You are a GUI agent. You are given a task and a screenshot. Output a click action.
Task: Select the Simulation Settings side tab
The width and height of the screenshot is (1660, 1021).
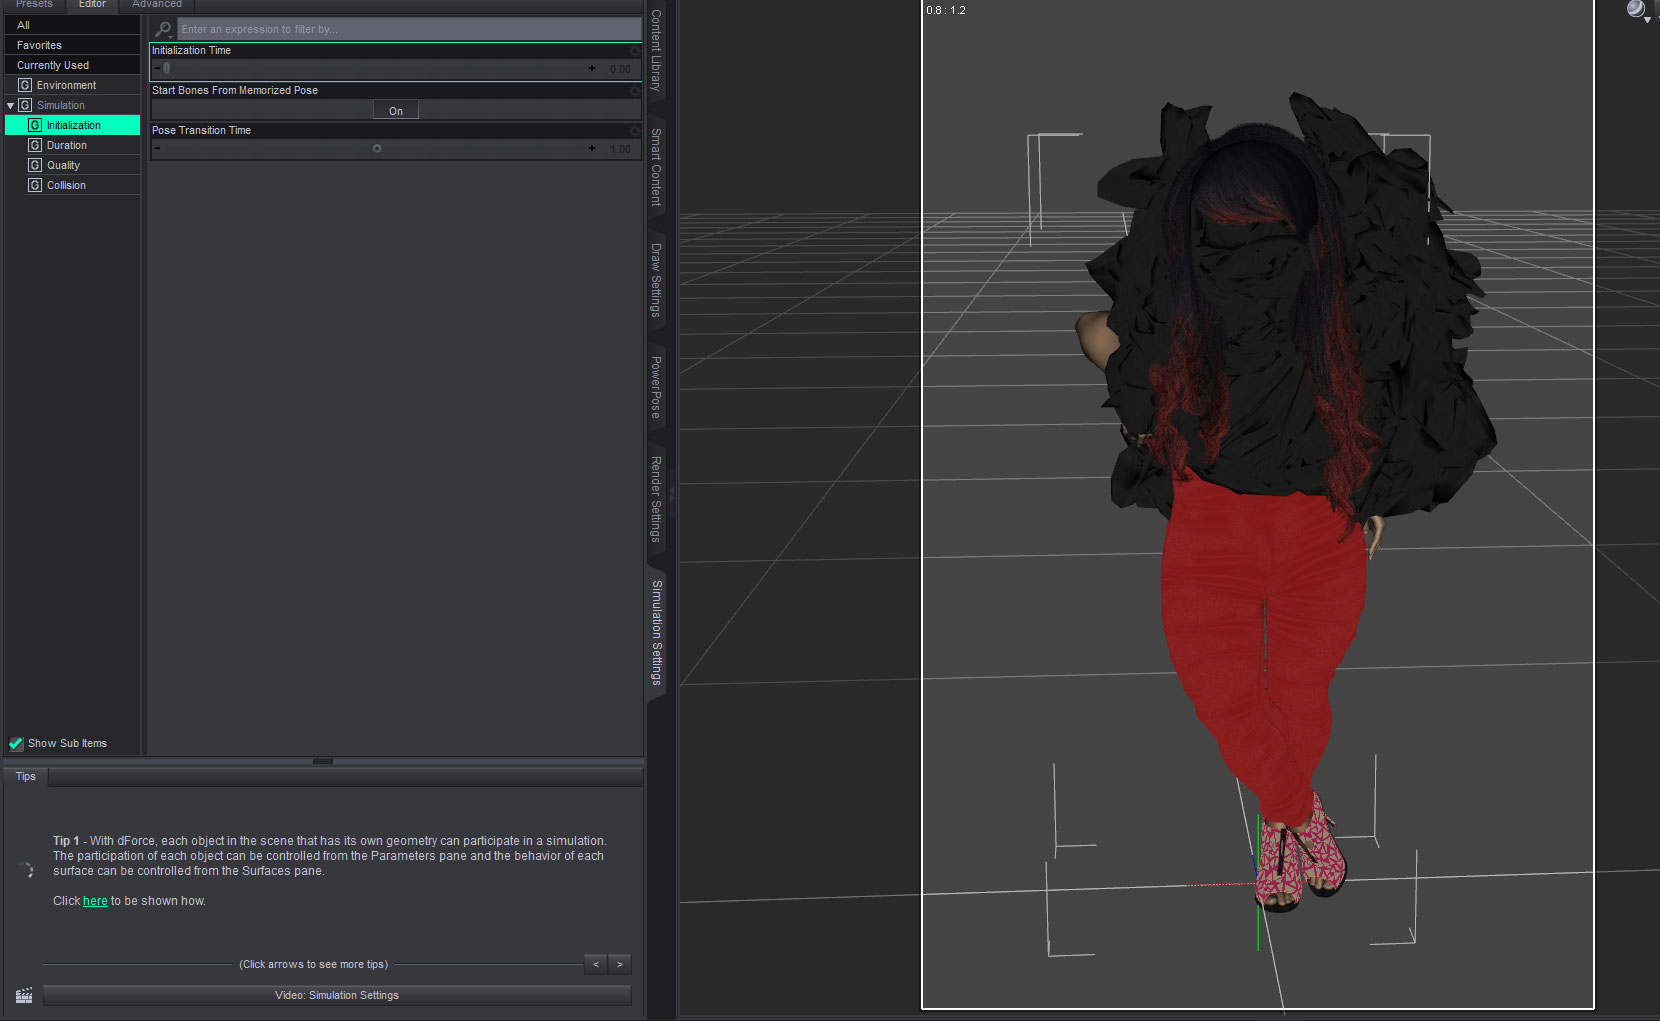pyautogui.click(x=656, y=632)
